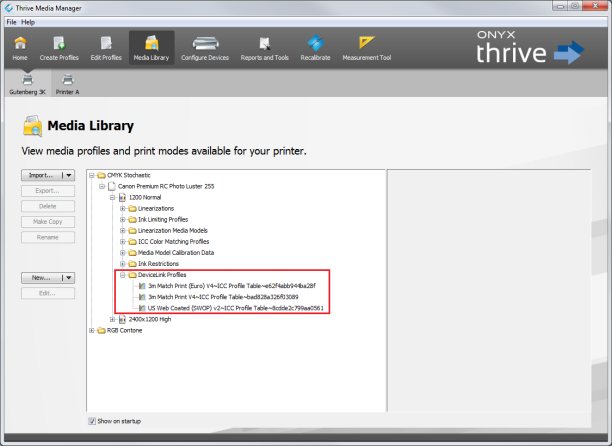Collapse the DeviceLink Profiles folder
This screenshot has height=446, width=612.
tap(123, 275)
